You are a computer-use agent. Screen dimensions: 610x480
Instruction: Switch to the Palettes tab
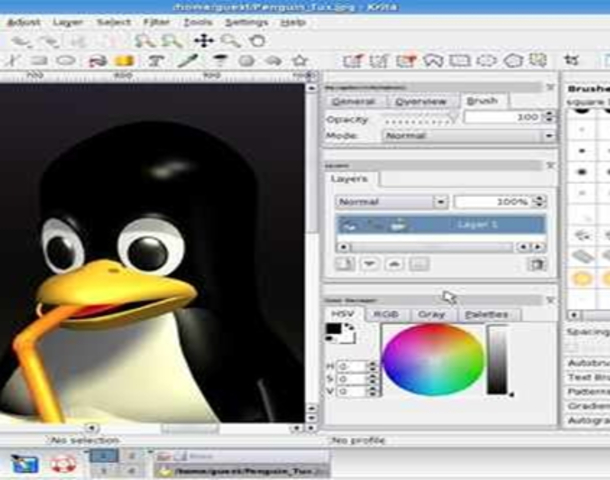click(487, 314)
